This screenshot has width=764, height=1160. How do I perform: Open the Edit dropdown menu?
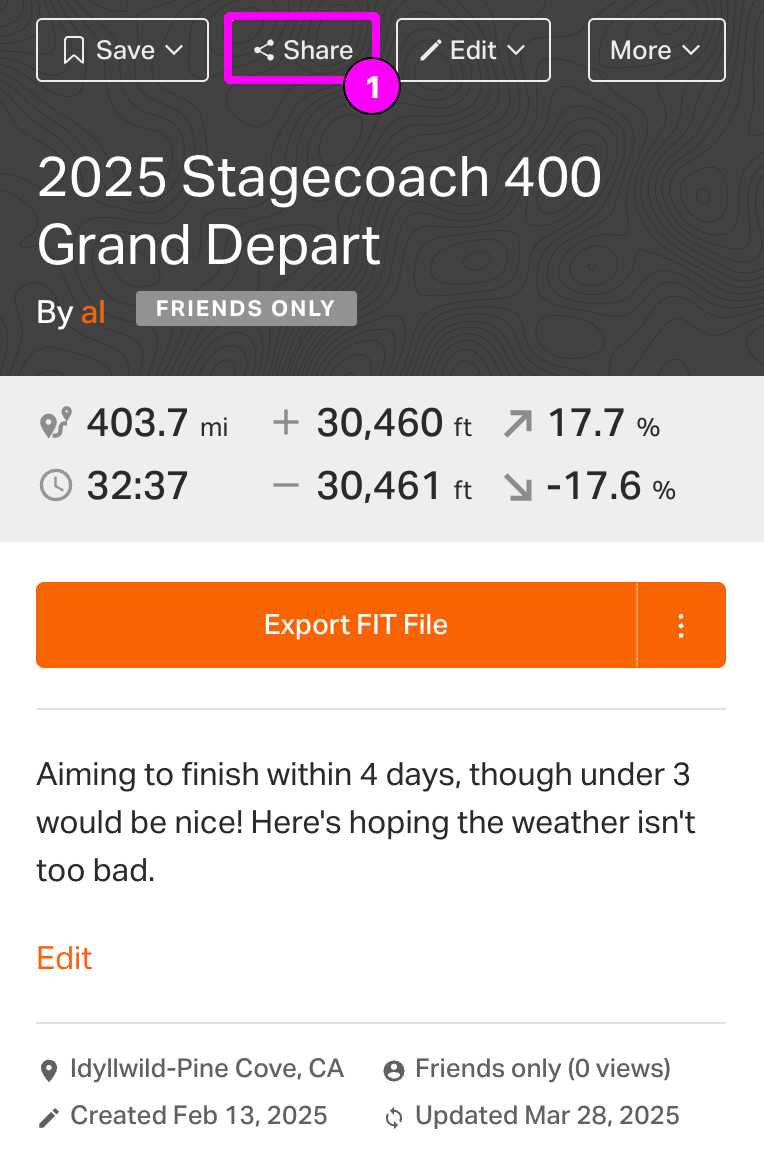point(516,50)
